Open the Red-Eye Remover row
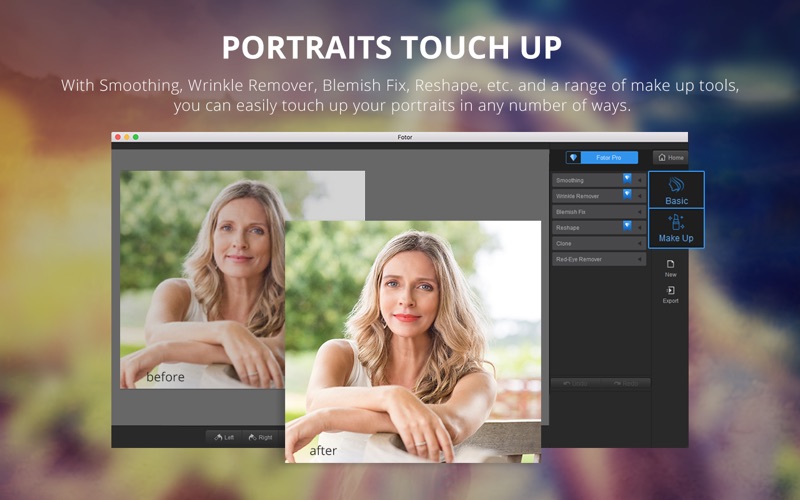This screenshot has height=500, width=800. click(x=598, y=259)
